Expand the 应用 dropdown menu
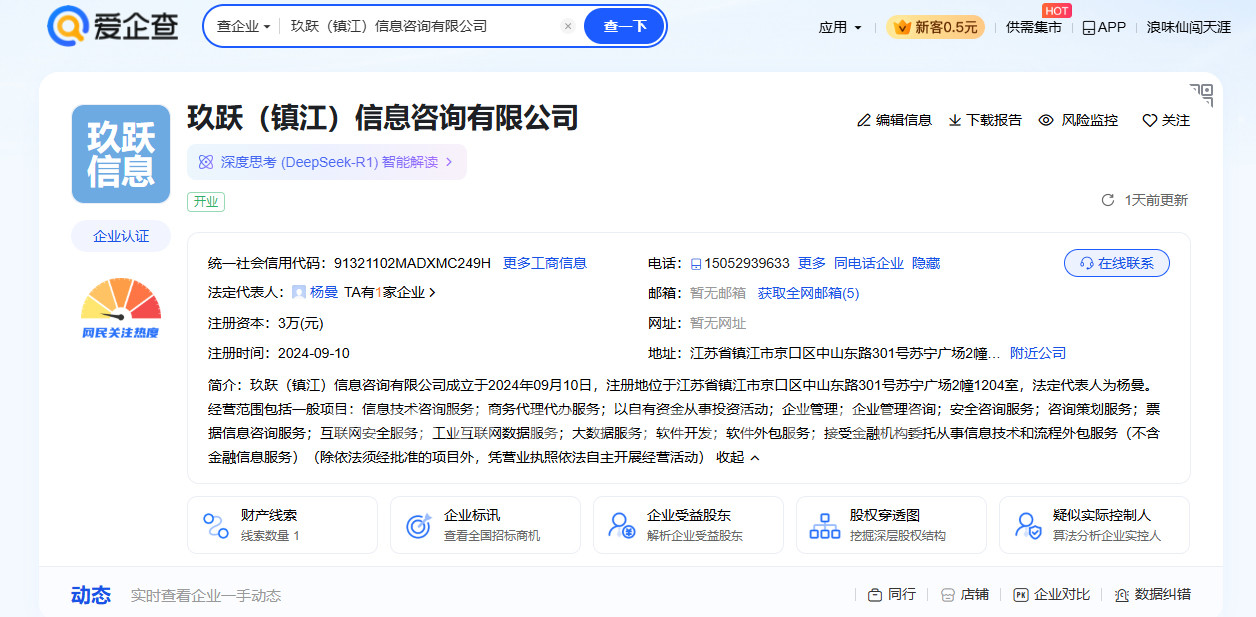Viewport: 1256px width, 617px height. (840, 28)
